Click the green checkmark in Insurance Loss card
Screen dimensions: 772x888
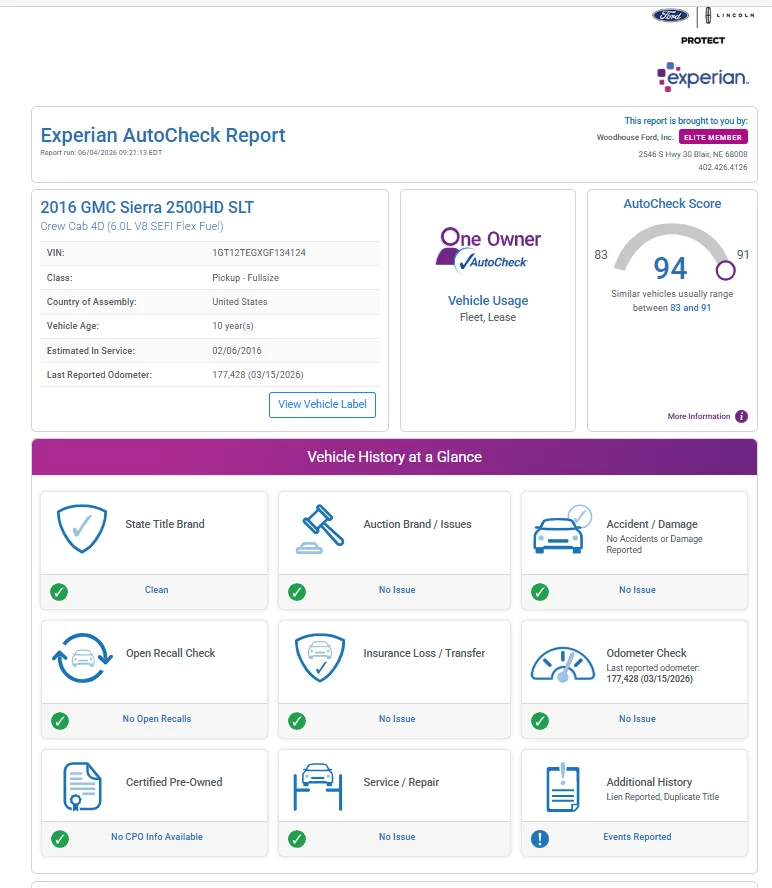297,721
